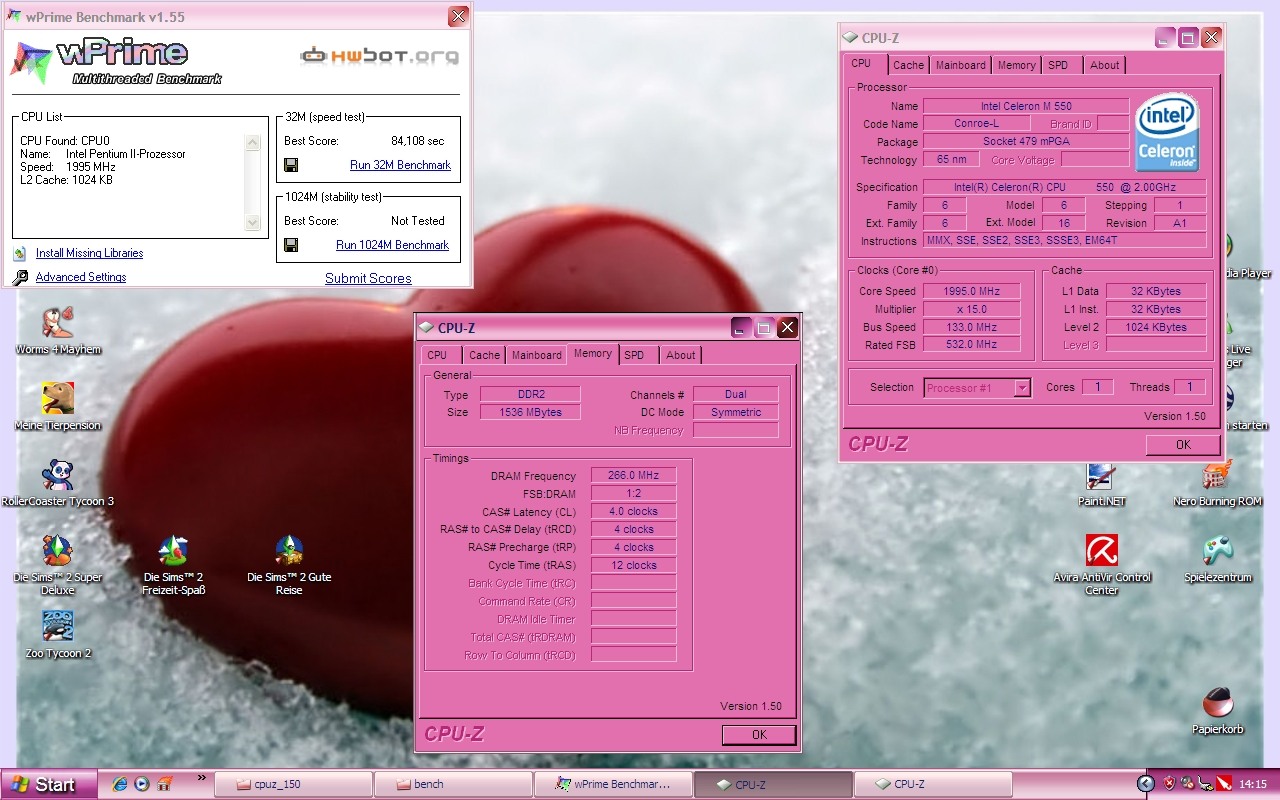The height and width of the screenshot is (800, 1280).
Task: Click Avira red umbrella tray icon
Action: click(x=1222, y=784)
